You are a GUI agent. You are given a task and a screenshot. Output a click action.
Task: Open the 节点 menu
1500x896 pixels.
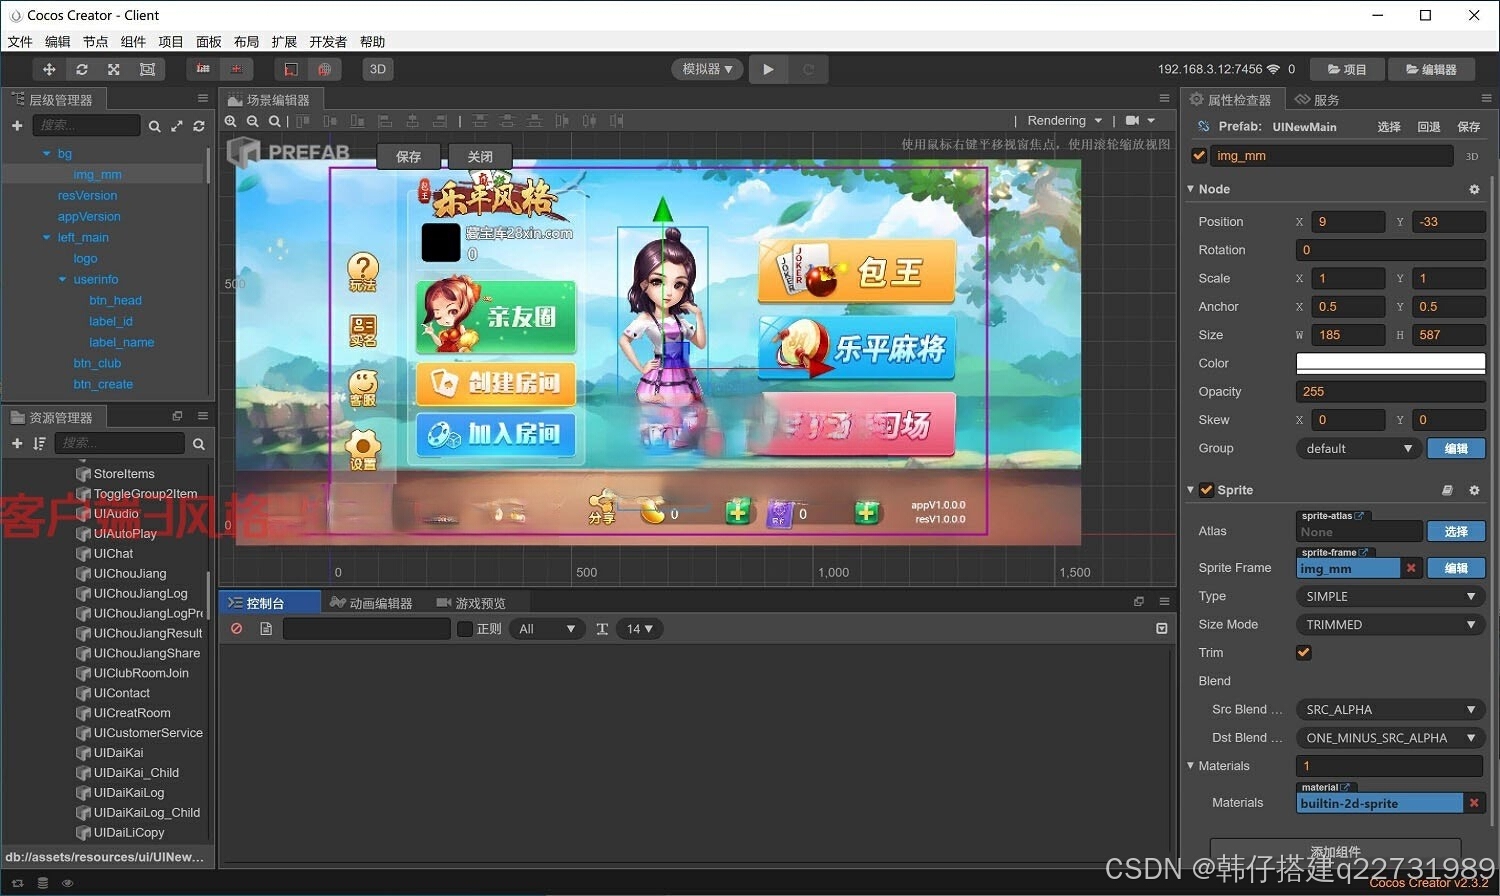click(x=95, y=41)
